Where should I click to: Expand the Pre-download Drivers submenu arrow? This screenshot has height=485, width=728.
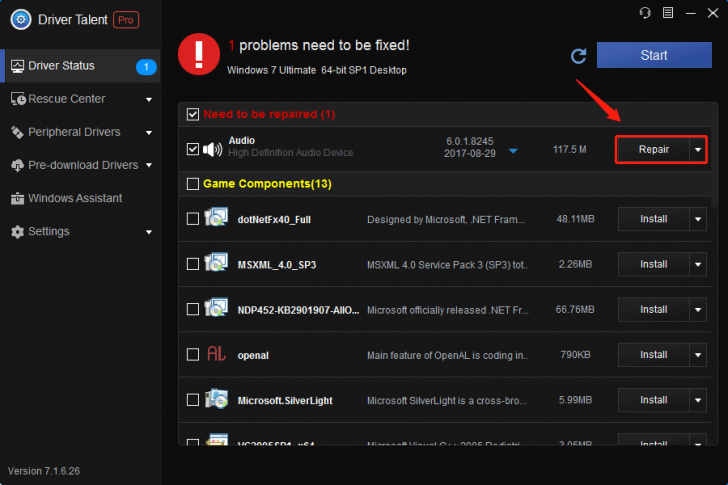(x=149, y=165)
